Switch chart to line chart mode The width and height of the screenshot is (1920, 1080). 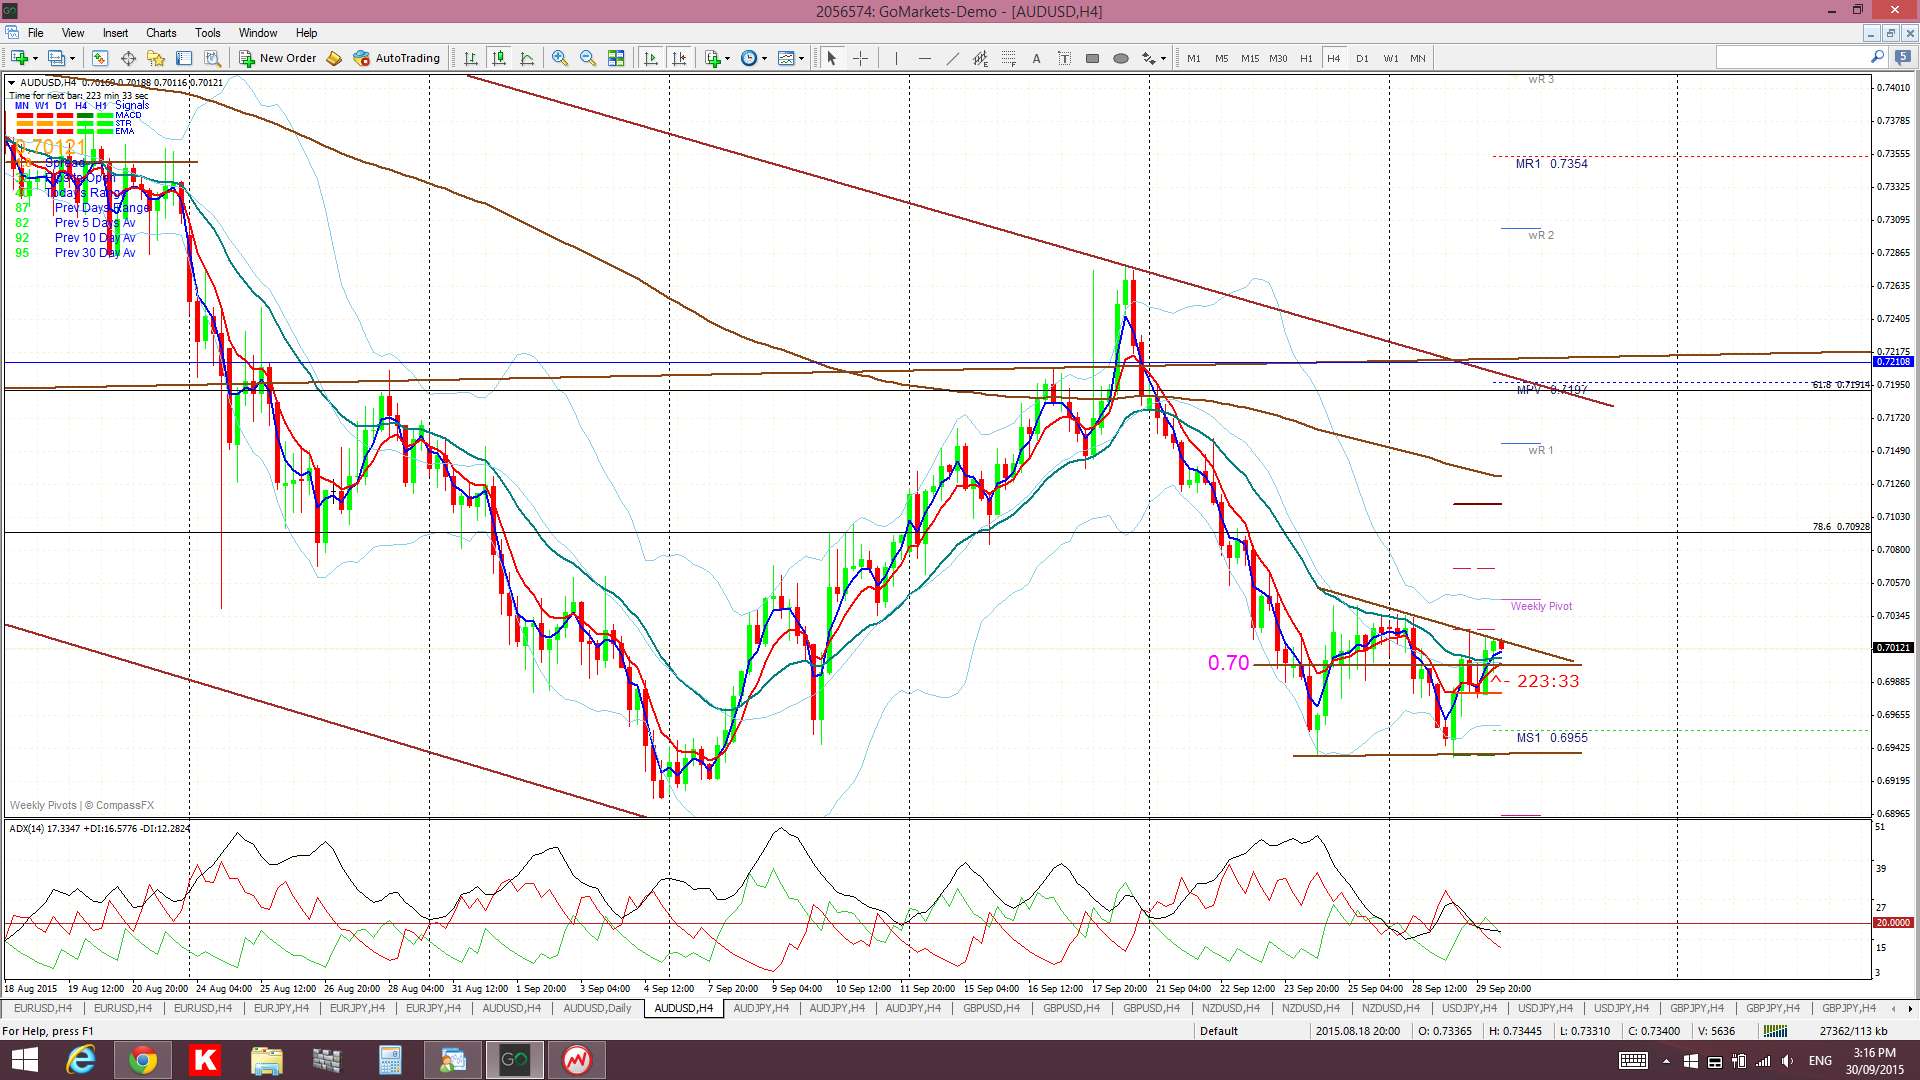(x=527, y=58)
